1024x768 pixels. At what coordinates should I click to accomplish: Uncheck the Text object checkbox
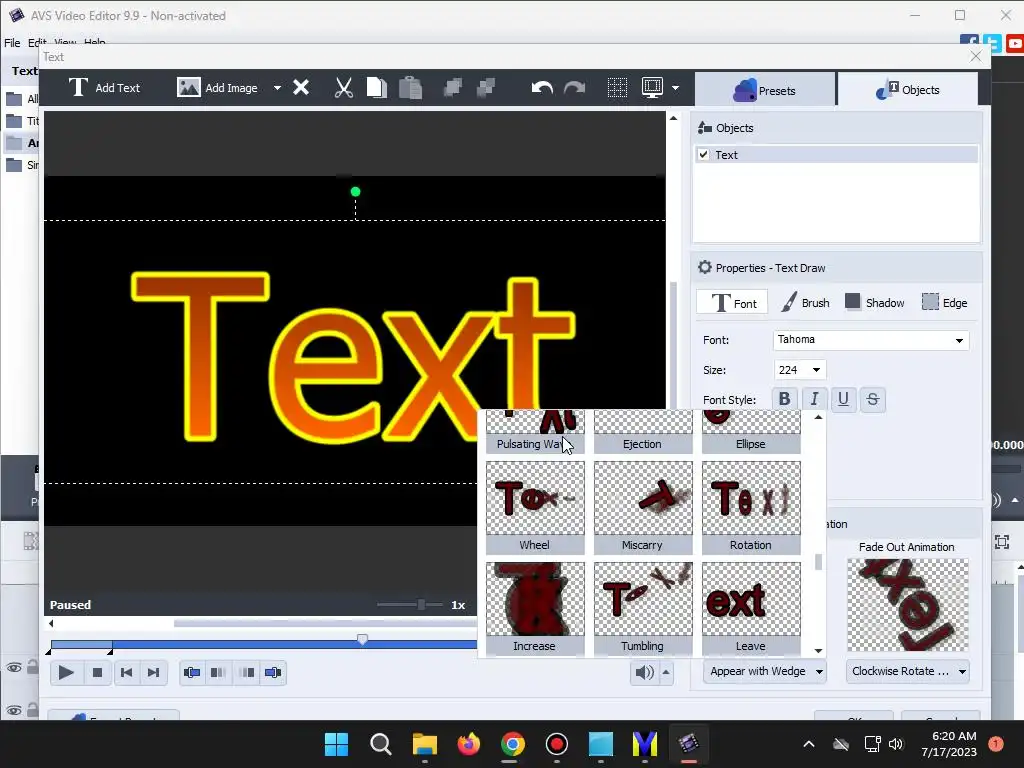(703, 155)
